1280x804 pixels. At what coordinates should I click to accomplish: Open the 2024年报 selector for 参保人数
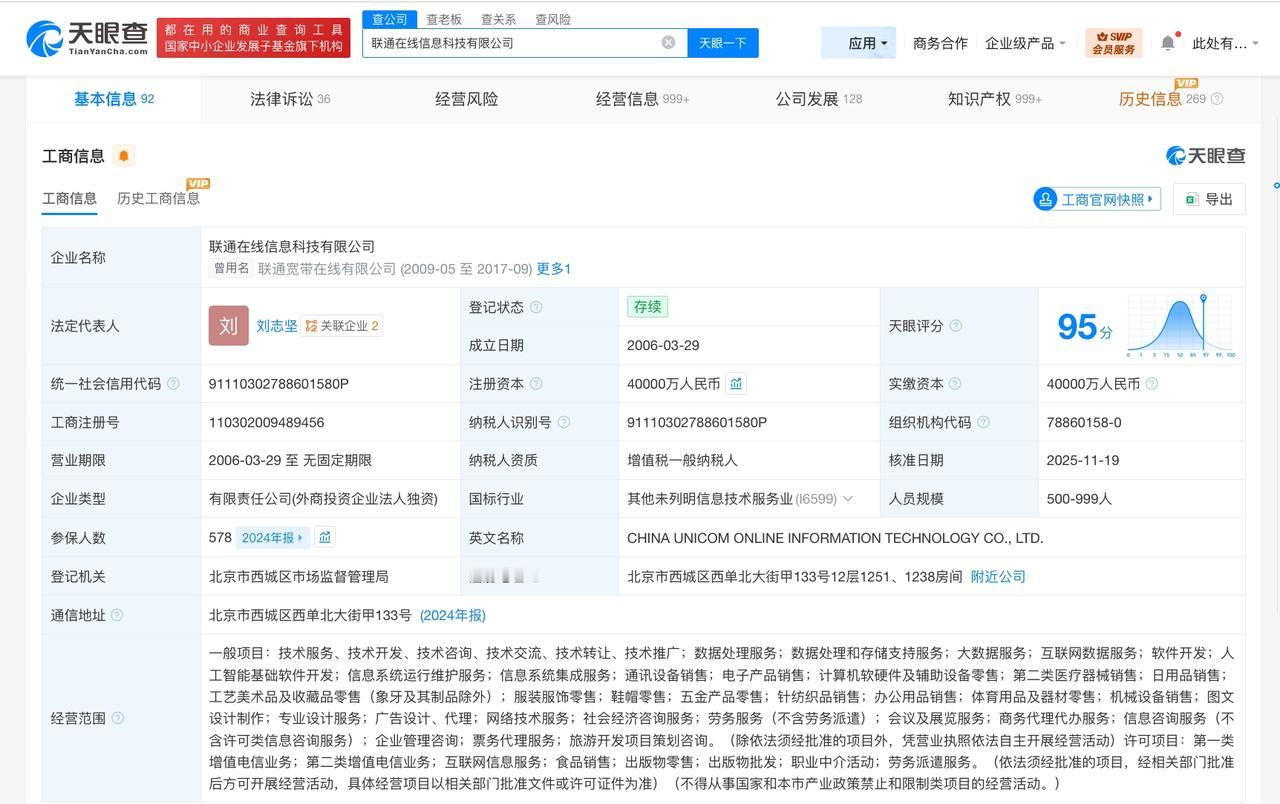272,538
